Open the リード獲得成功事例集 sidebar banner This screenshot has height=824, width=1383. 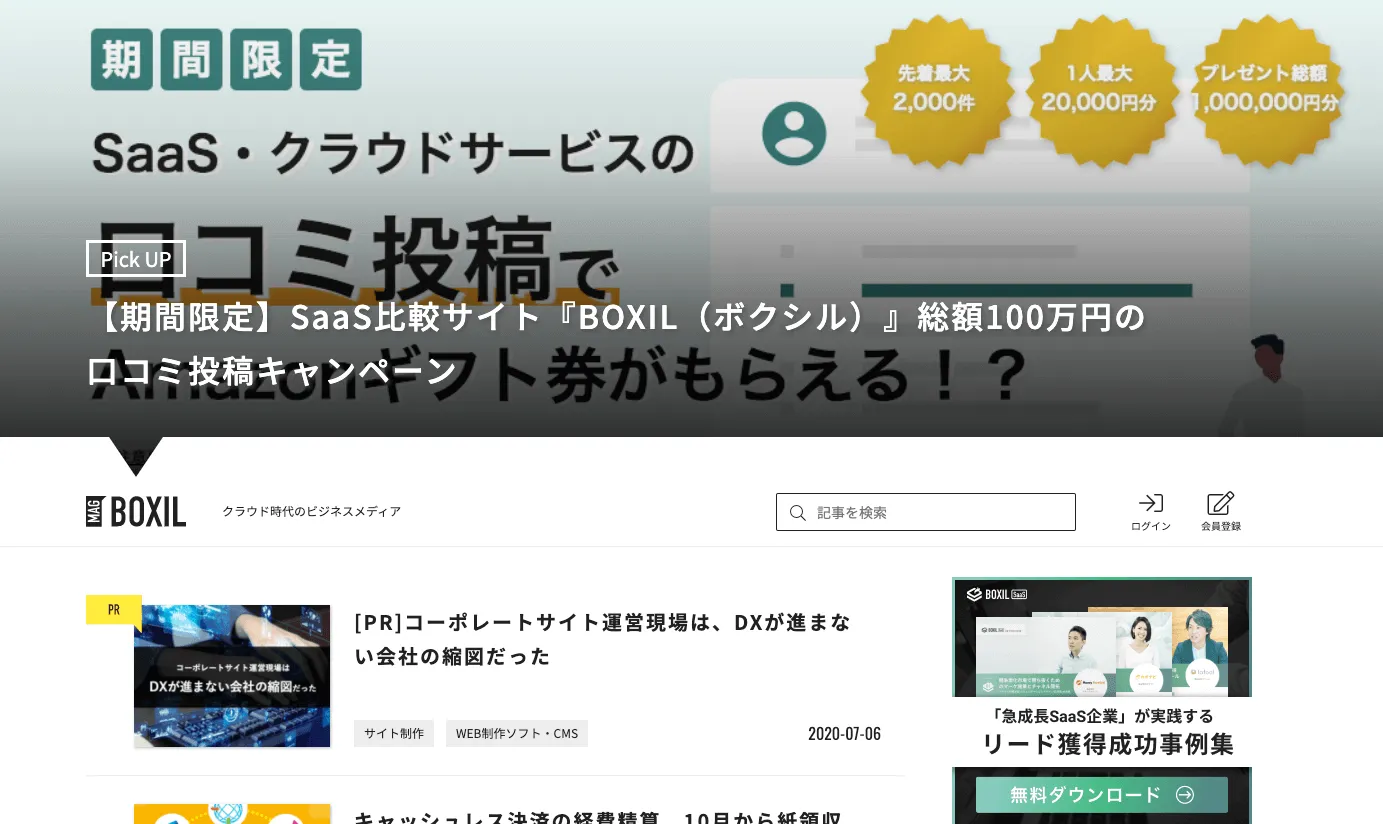click(x=1102, y=700)
